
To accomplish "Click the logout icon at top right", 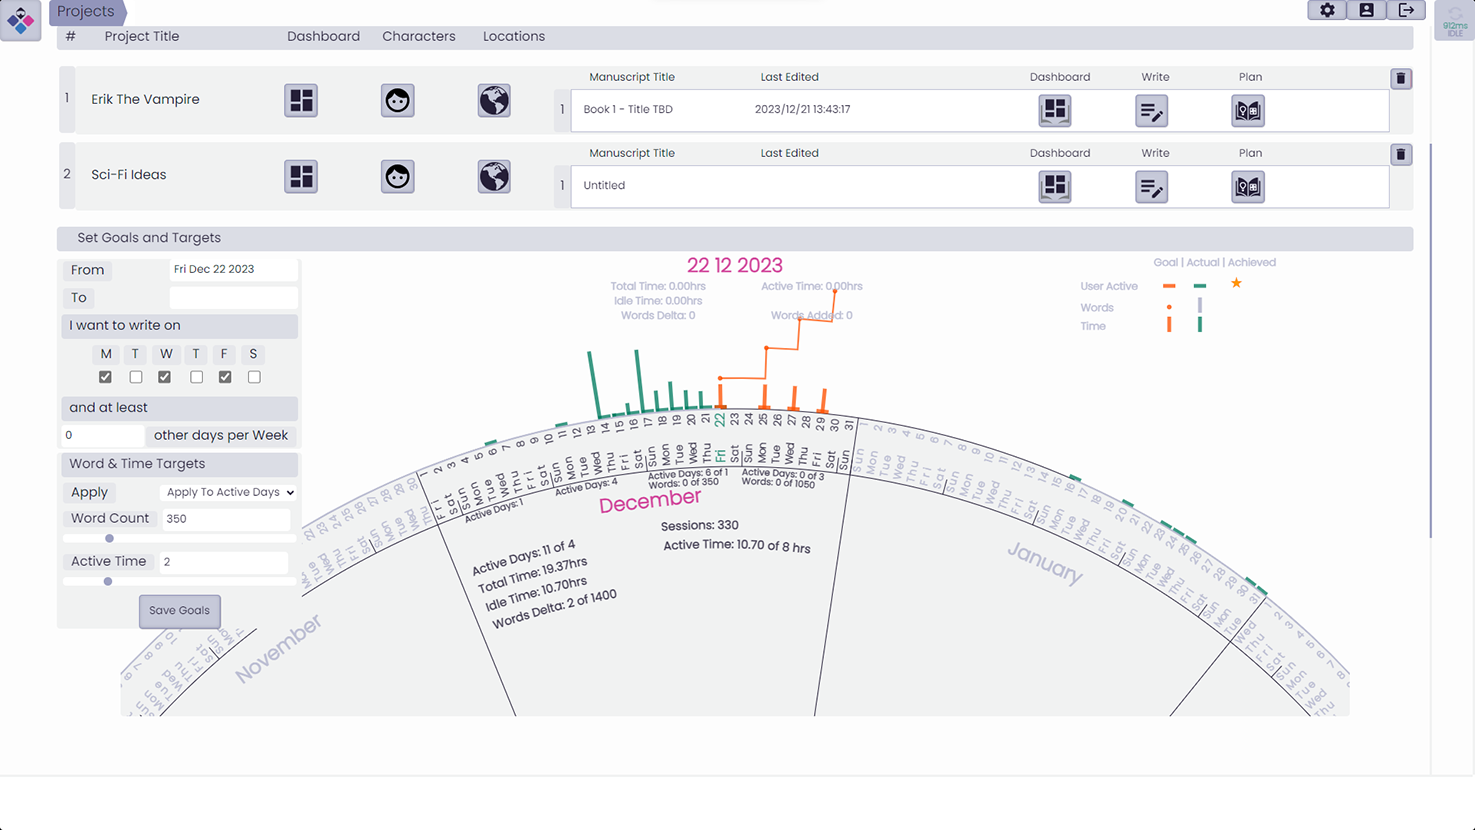I will click(x=1406, y=10).
